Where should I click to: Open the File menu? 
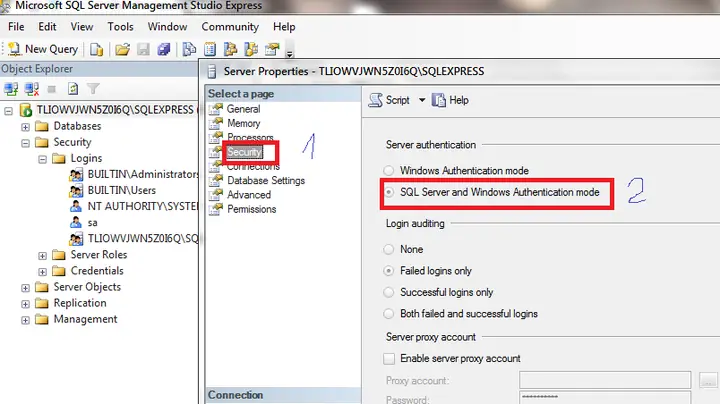(16, 27)
